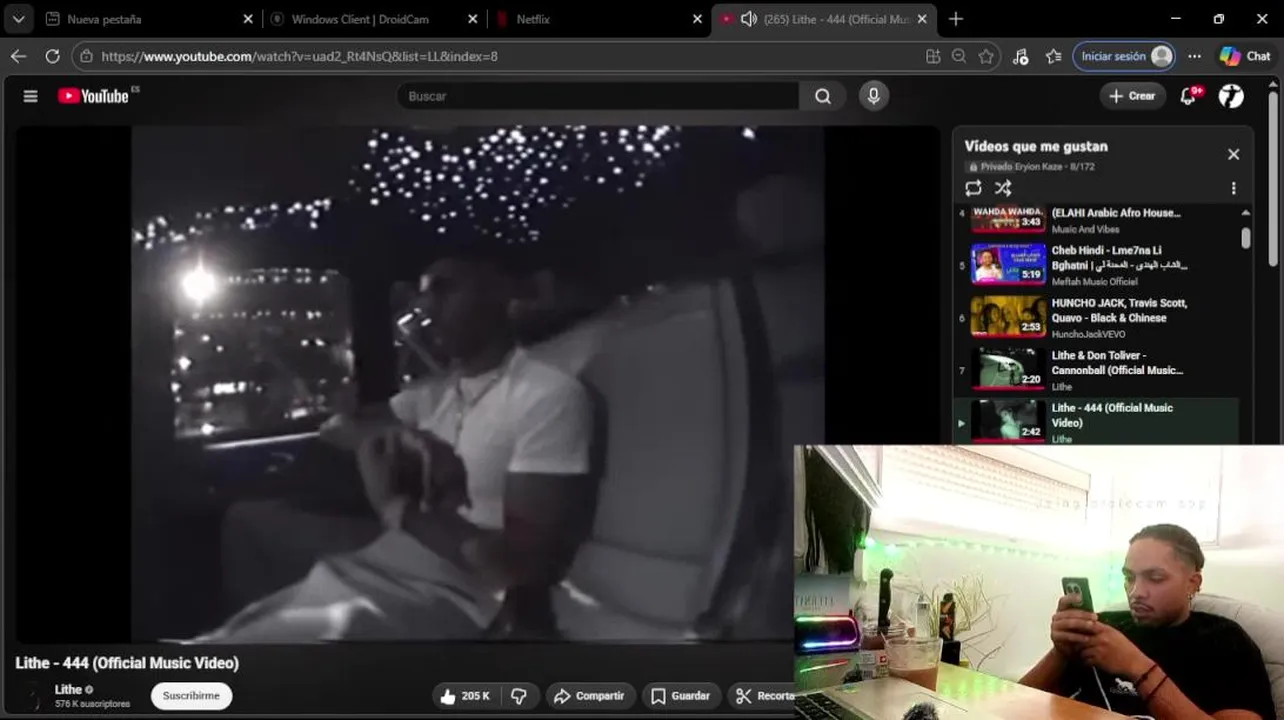Select Lithe - 444 playlist entry
The height and width of the screenshot is (720, 1284).
click(x=1095, y=422)
